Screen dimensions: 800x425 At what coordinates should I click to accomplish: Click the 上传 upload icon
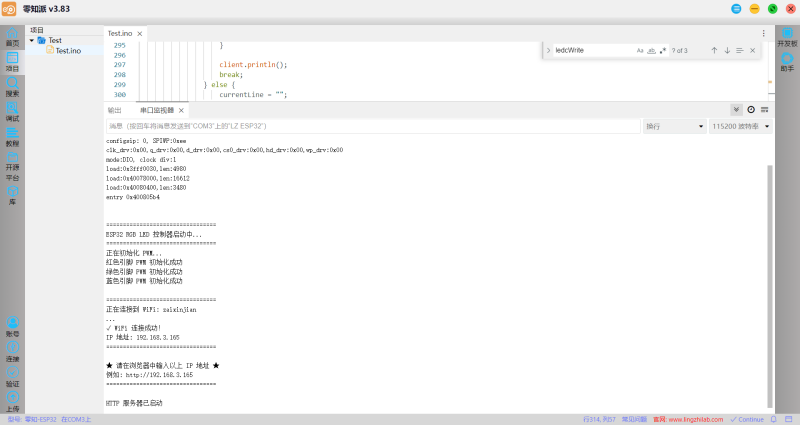(12, 402)
